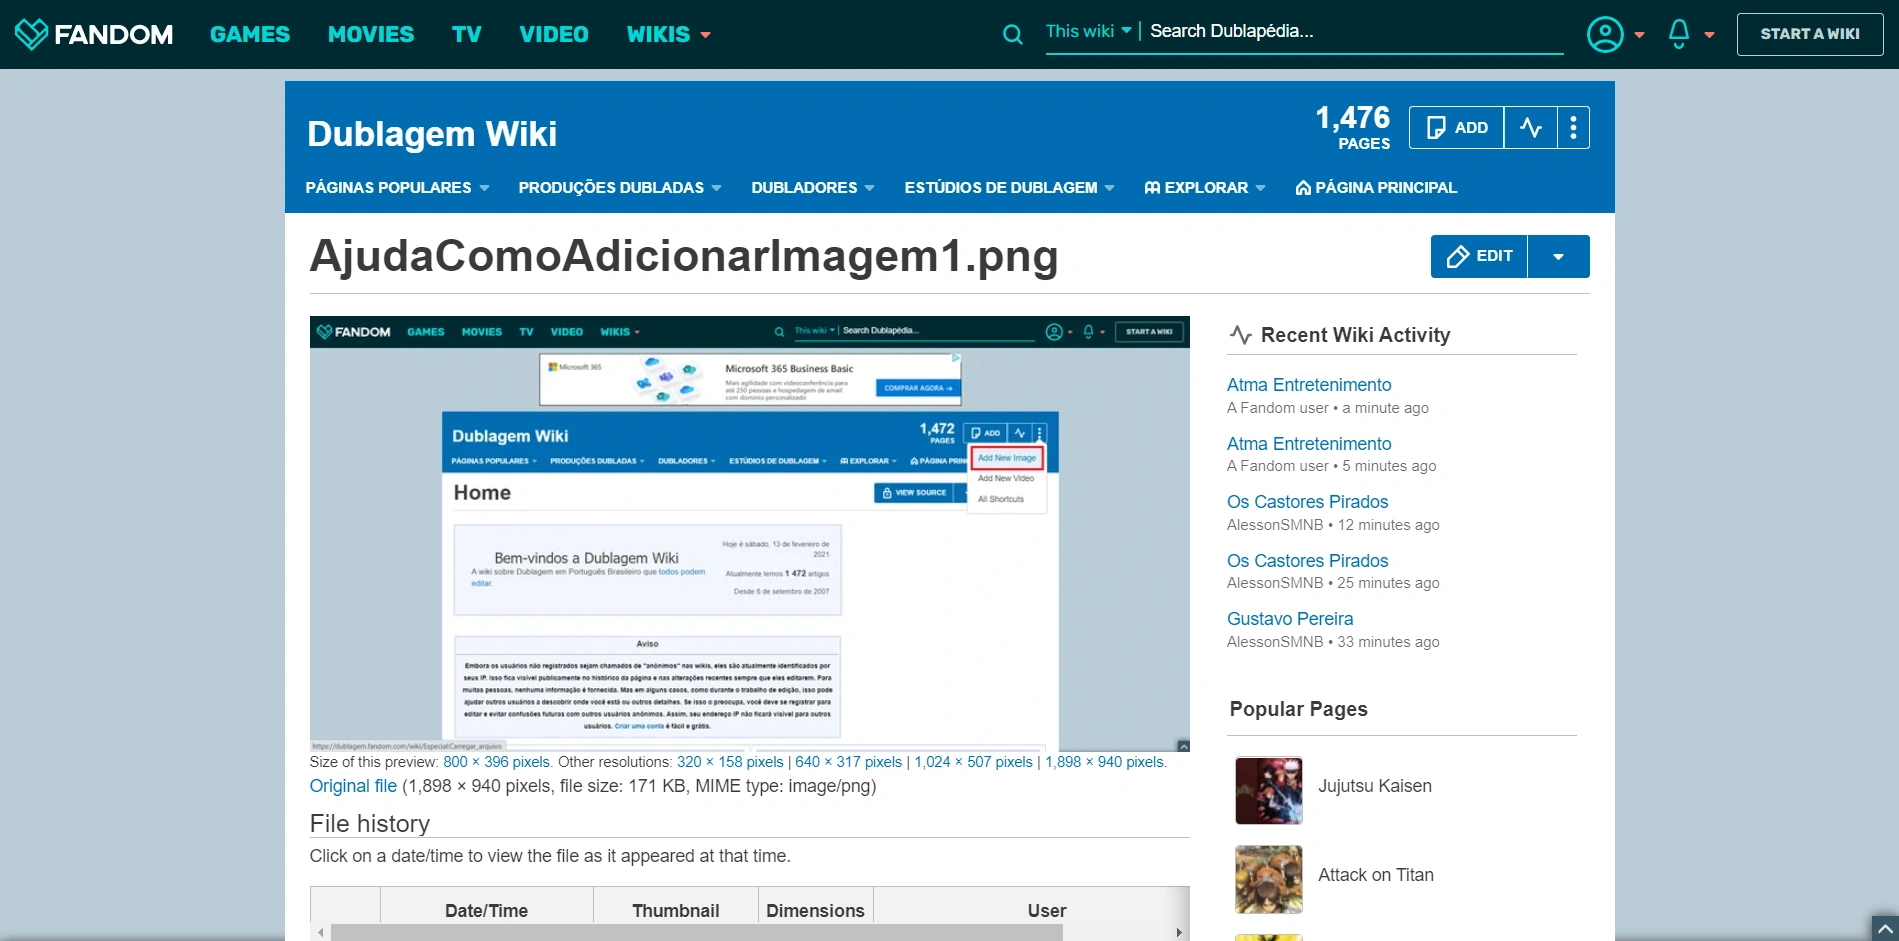
Task: Click the Edit button
Action: pyautogui.click(x=1479, y=257)
